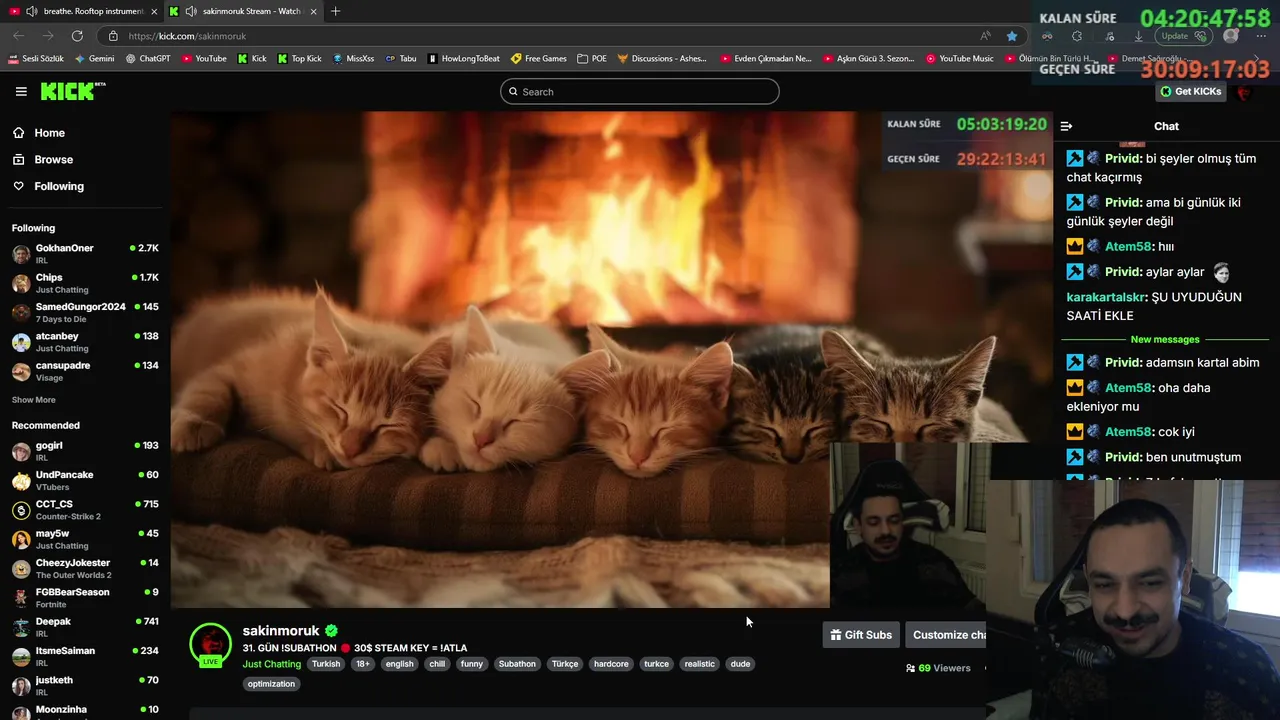The image size is (1280, 720).
Task: Click the Customize chat button
Action: coord(948,635)
